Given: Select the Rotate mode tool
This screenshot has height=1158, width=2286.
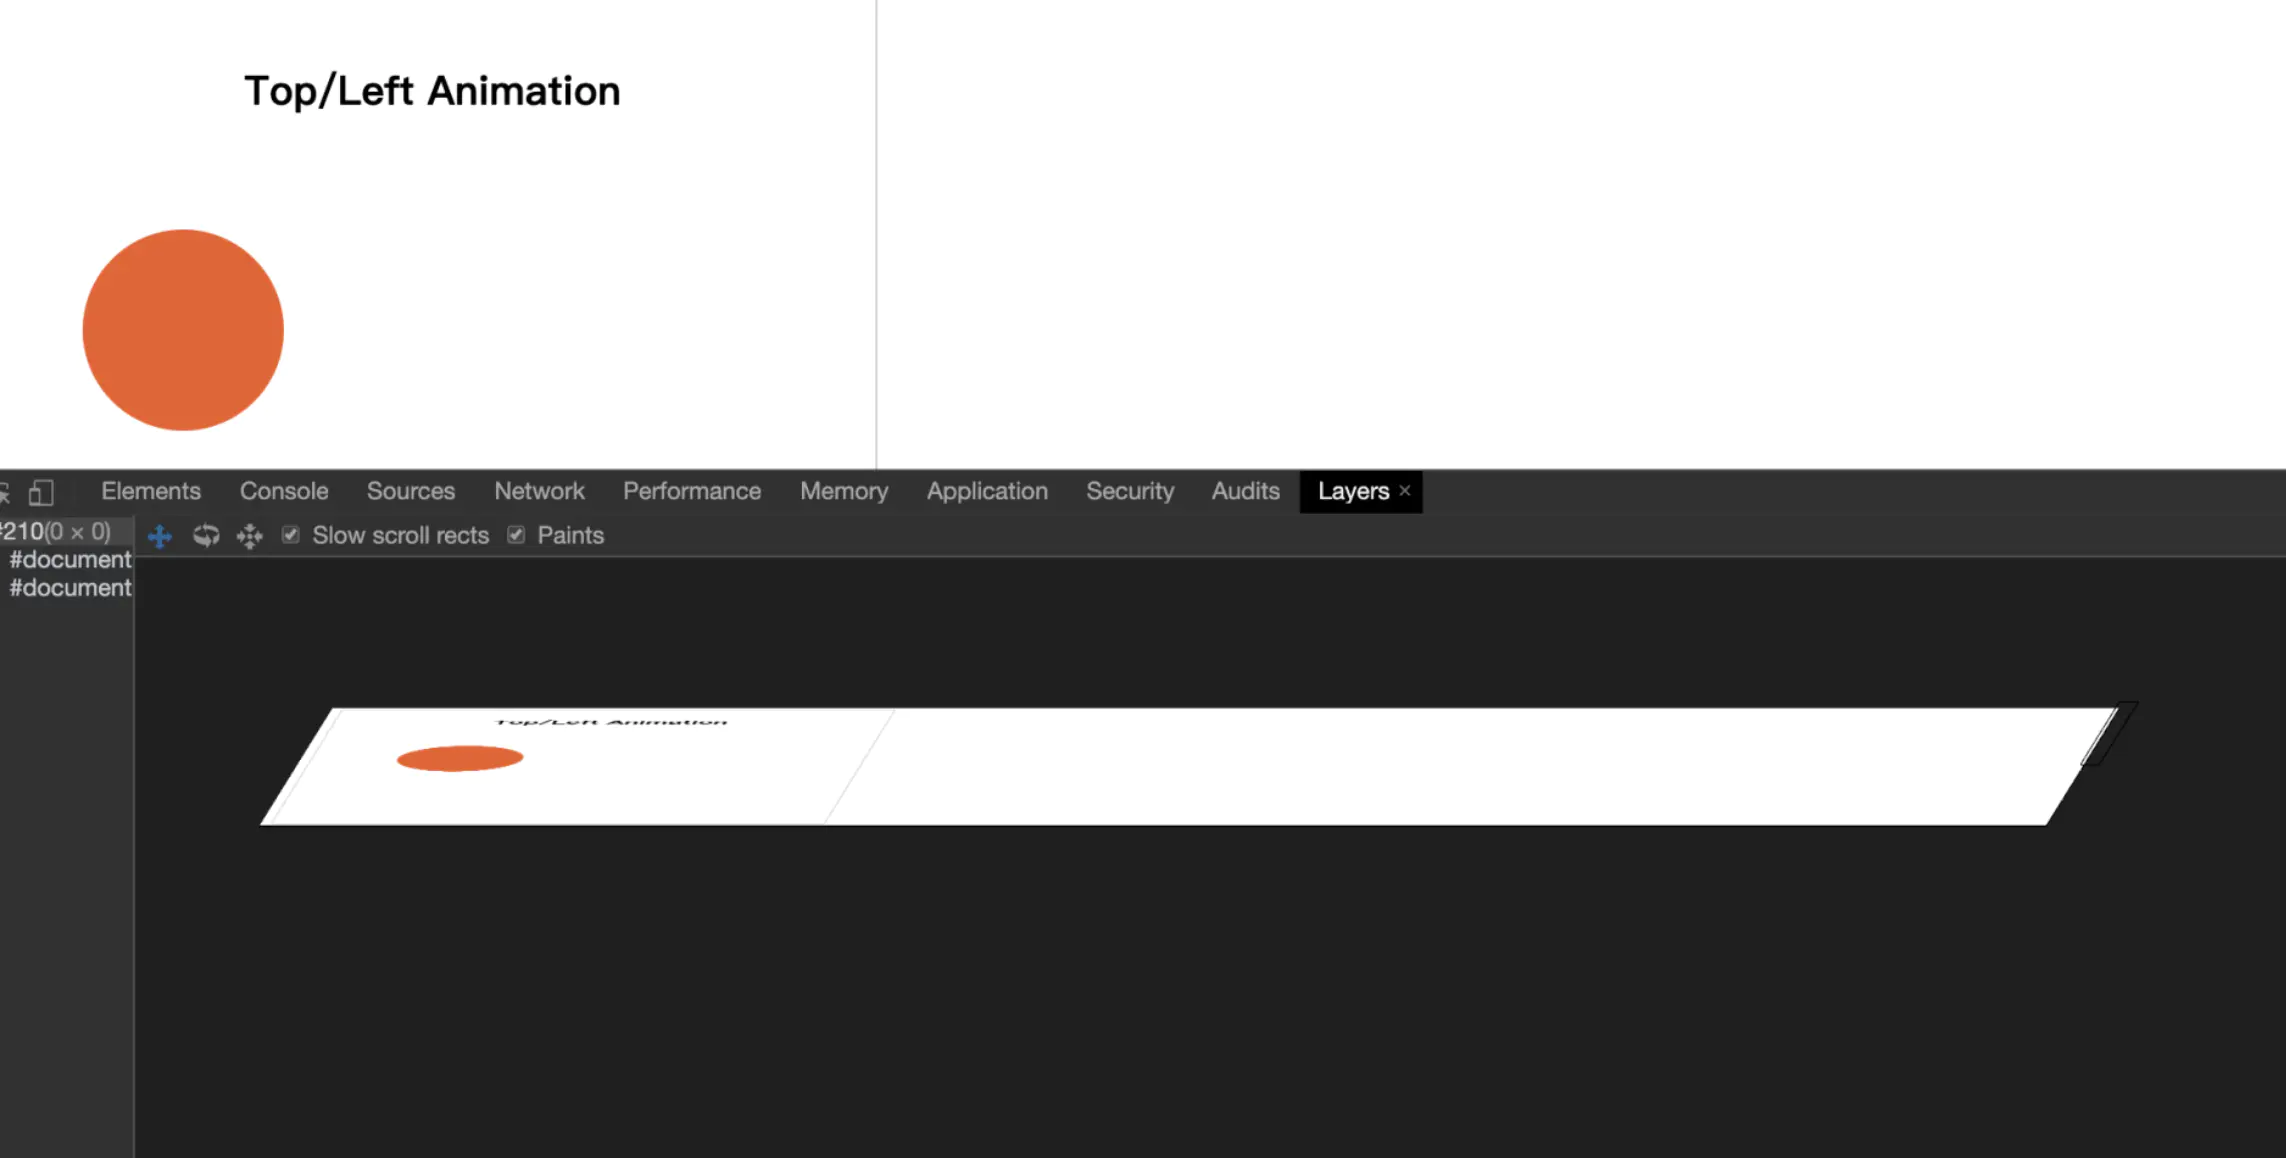Looking at the screenshot, I should [206, 536].
